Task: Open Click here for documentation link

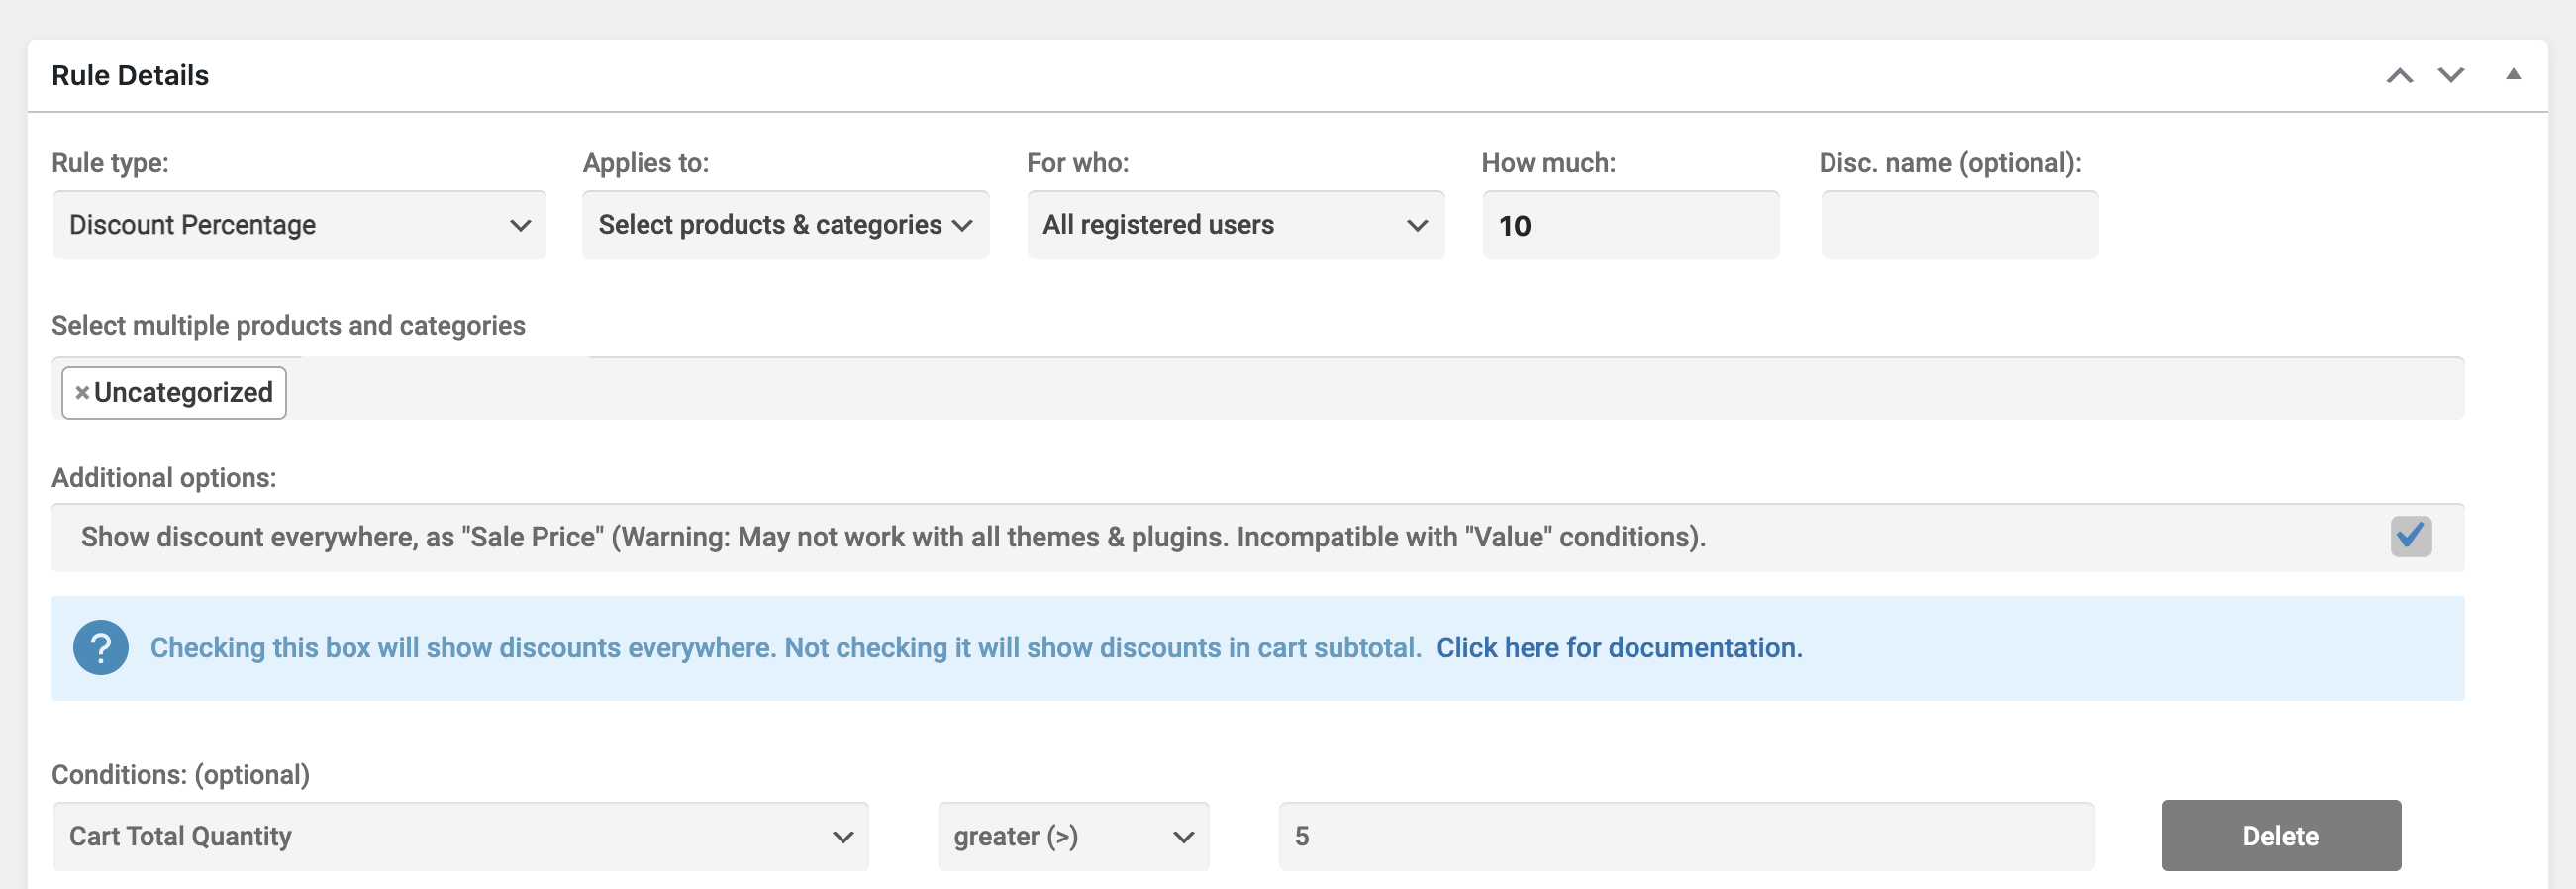Action: pyautogui.click(x=1619, y=648)
